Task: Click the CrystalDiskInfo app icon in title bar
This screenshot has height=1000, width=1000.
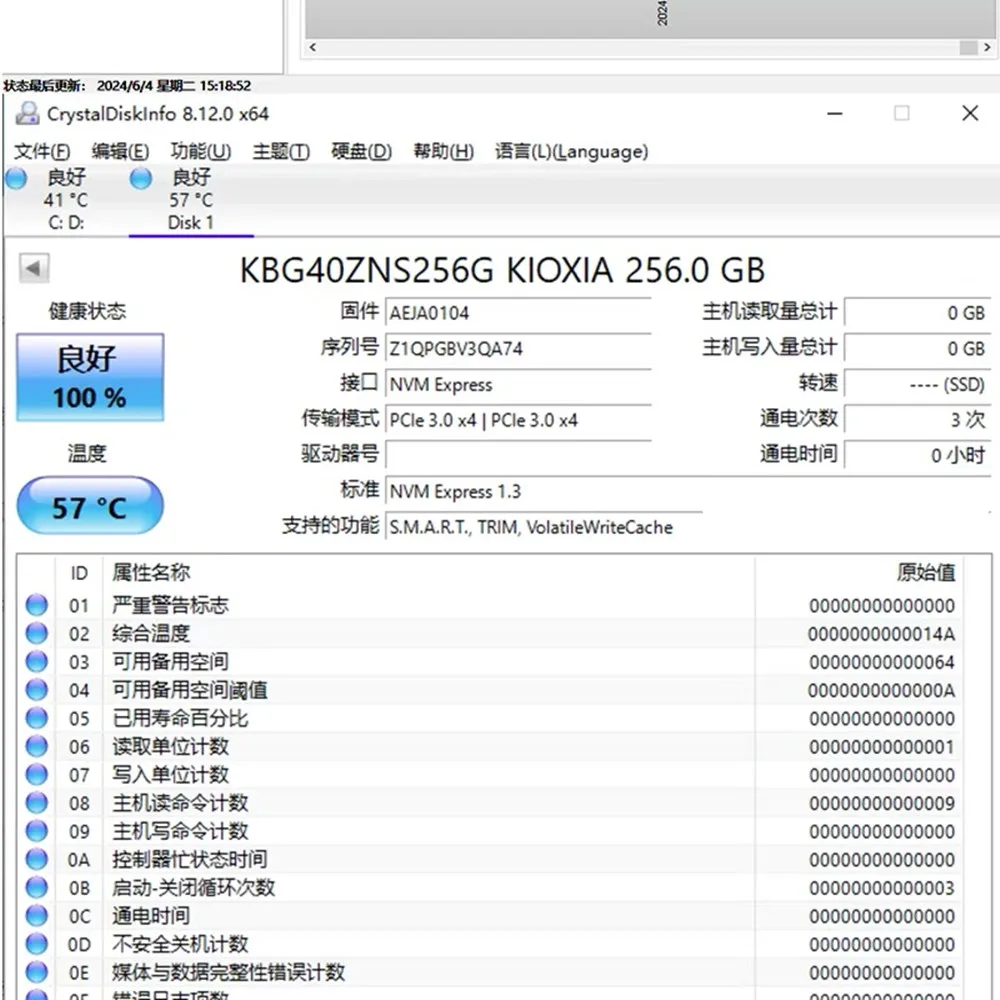Action: click(x=27, y=114)
